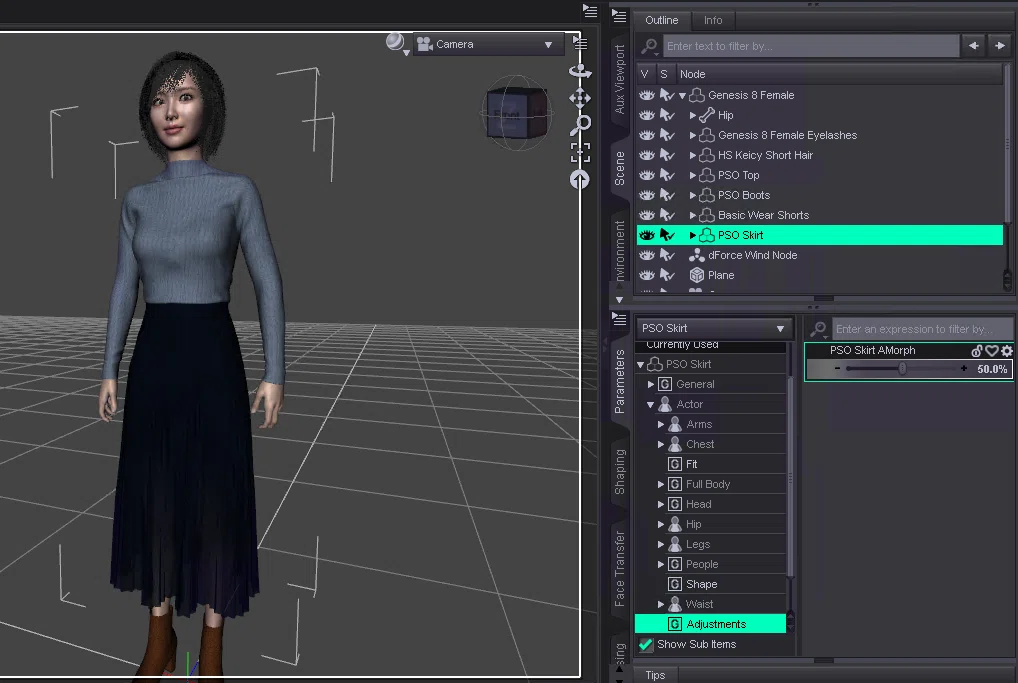Uncheck Show Sub Items checkbox
1018x683 pixels.
(645, 644)
